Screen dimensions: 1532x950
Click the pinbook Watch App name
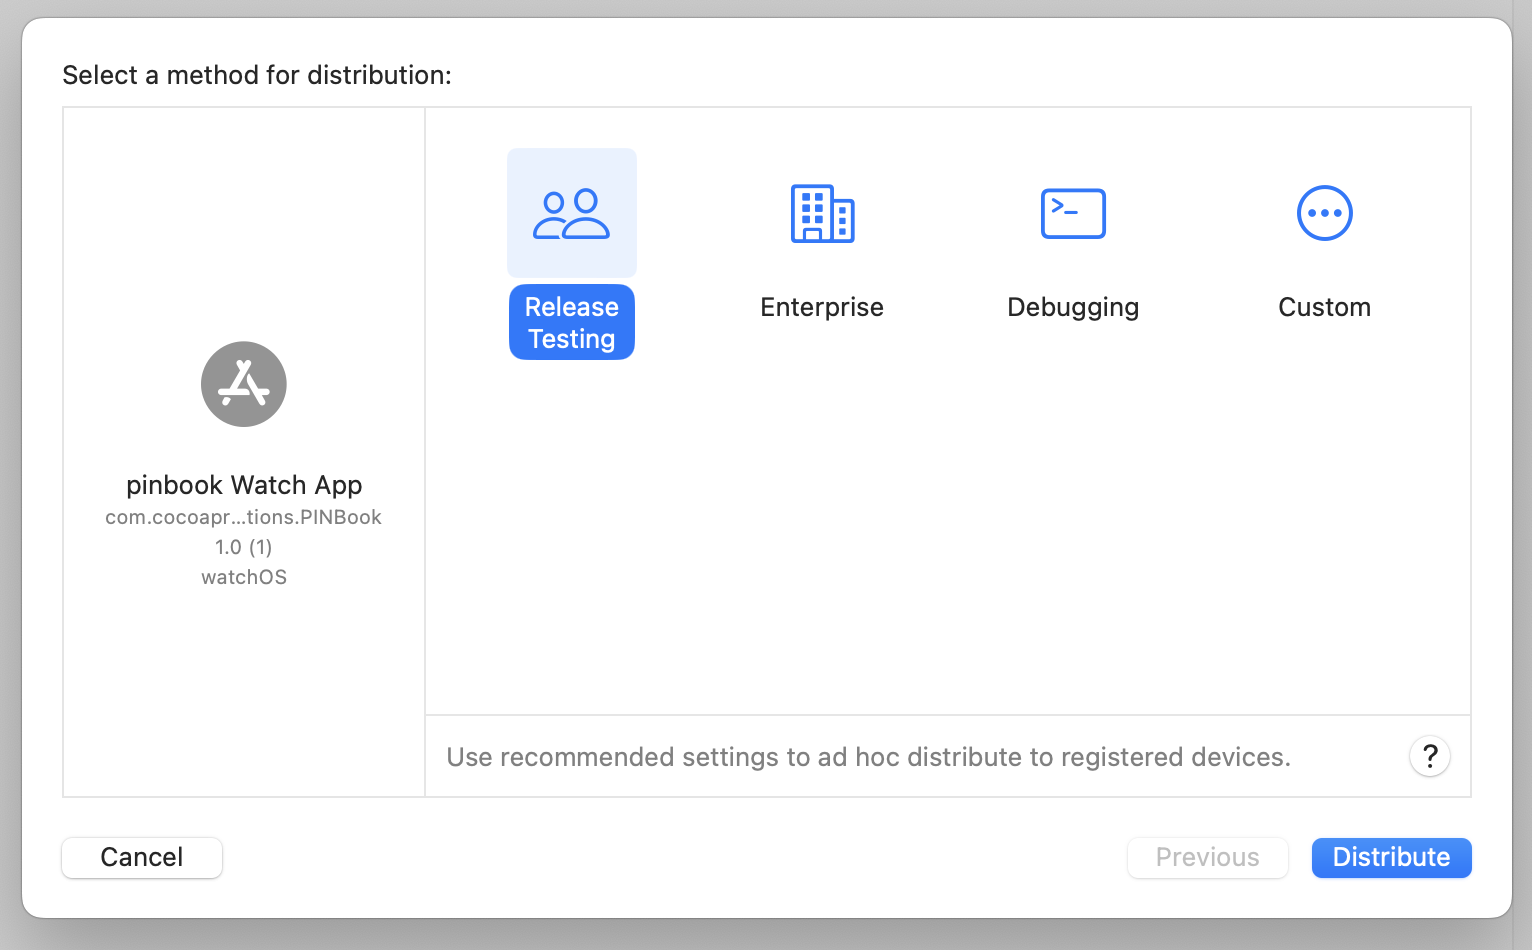pos(244,485)
